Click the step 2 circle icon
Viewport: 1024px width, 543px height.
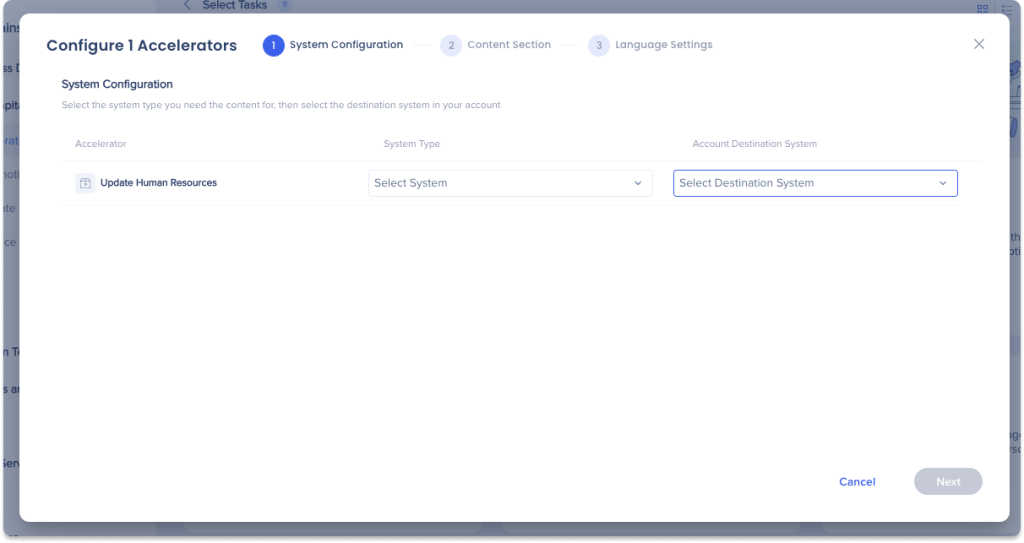point(451,45)
